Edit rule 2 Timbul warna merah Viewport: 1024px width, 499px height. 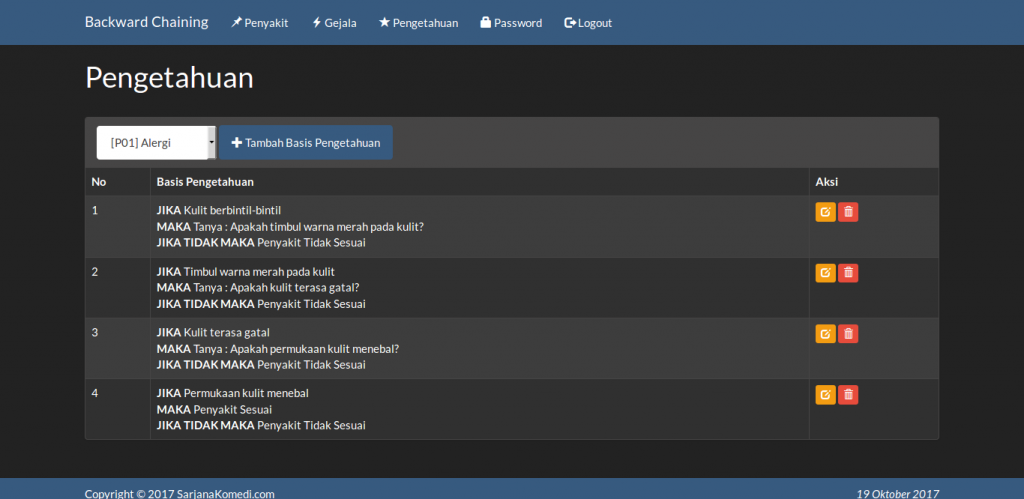pyautogui.click(x=825, y=273)
